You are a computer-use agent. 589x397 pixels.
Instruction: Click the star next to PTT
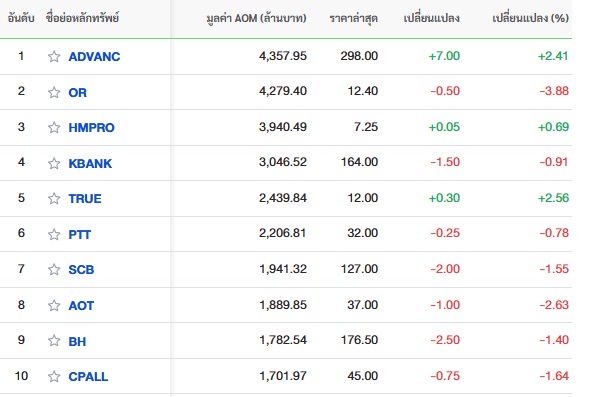point(54,234)
